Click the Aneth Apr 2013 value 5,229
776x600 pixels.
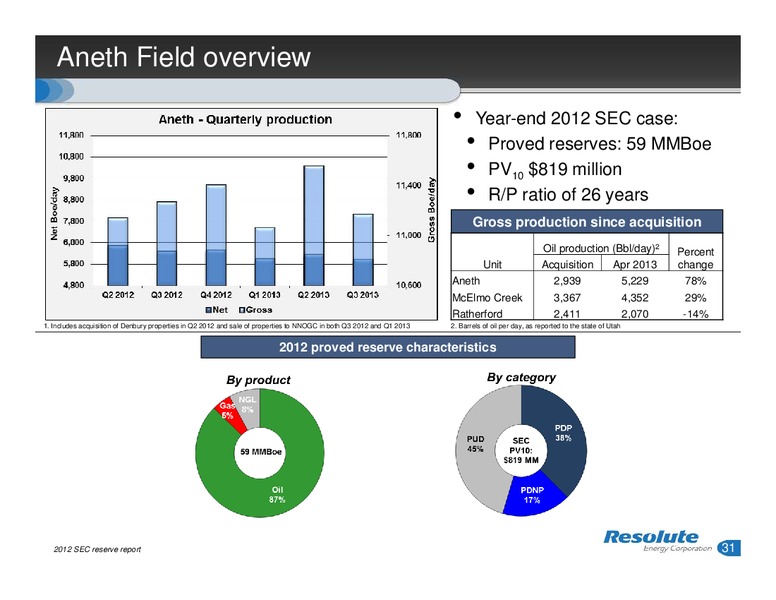pyautogui.click(x=634, y=281)
